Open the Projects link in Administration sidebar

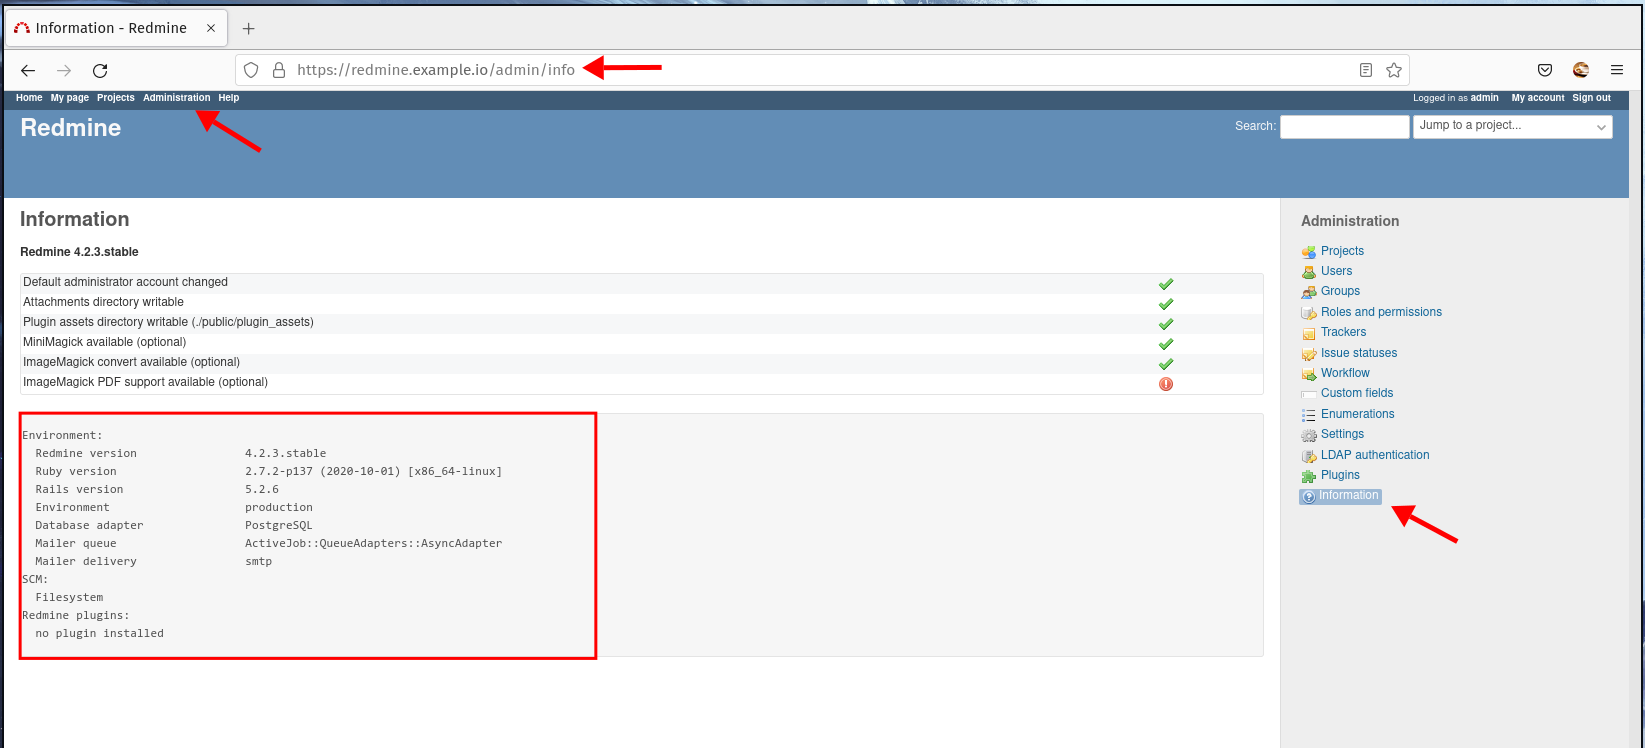point(1342,251)
